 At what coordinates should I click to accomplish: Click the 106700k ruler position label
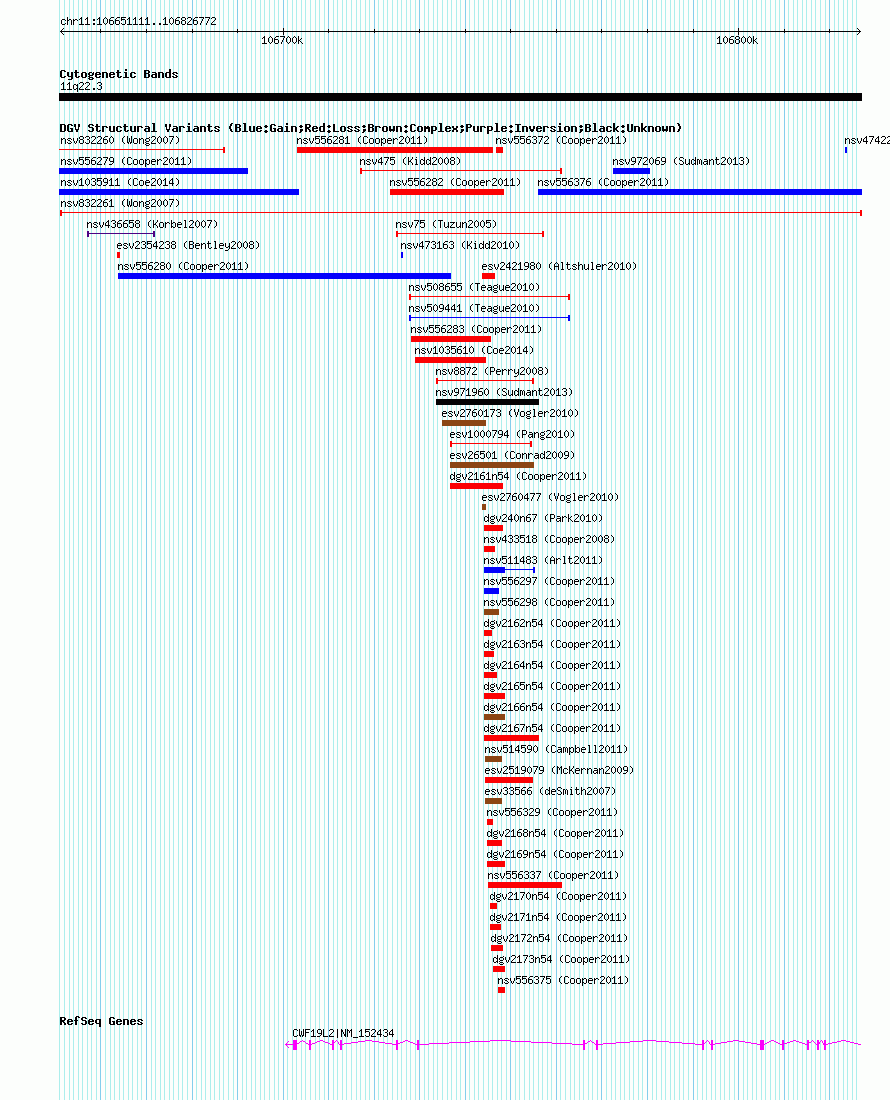pyautogui.click(x=282, y=41)
